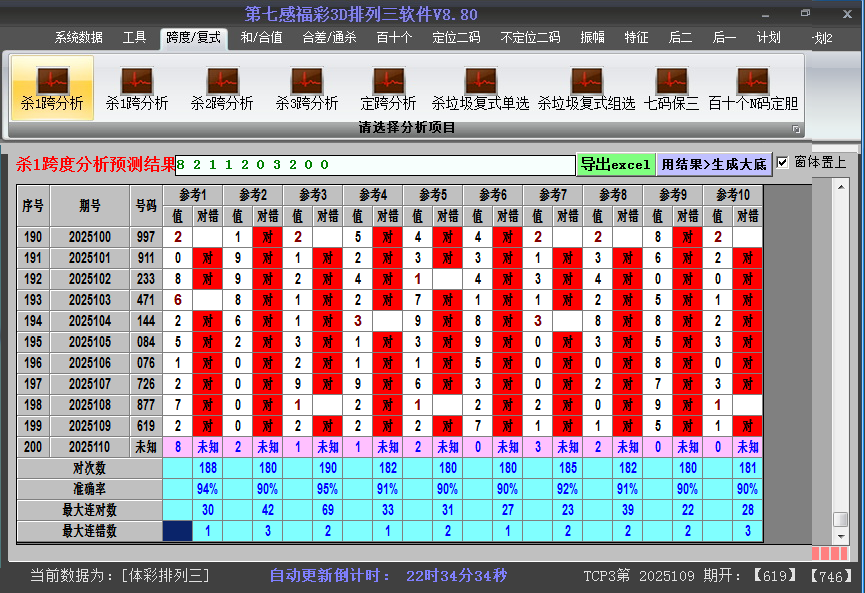
Task: Switch to the 跨度/复式 tab
Action: pos(194,38)
